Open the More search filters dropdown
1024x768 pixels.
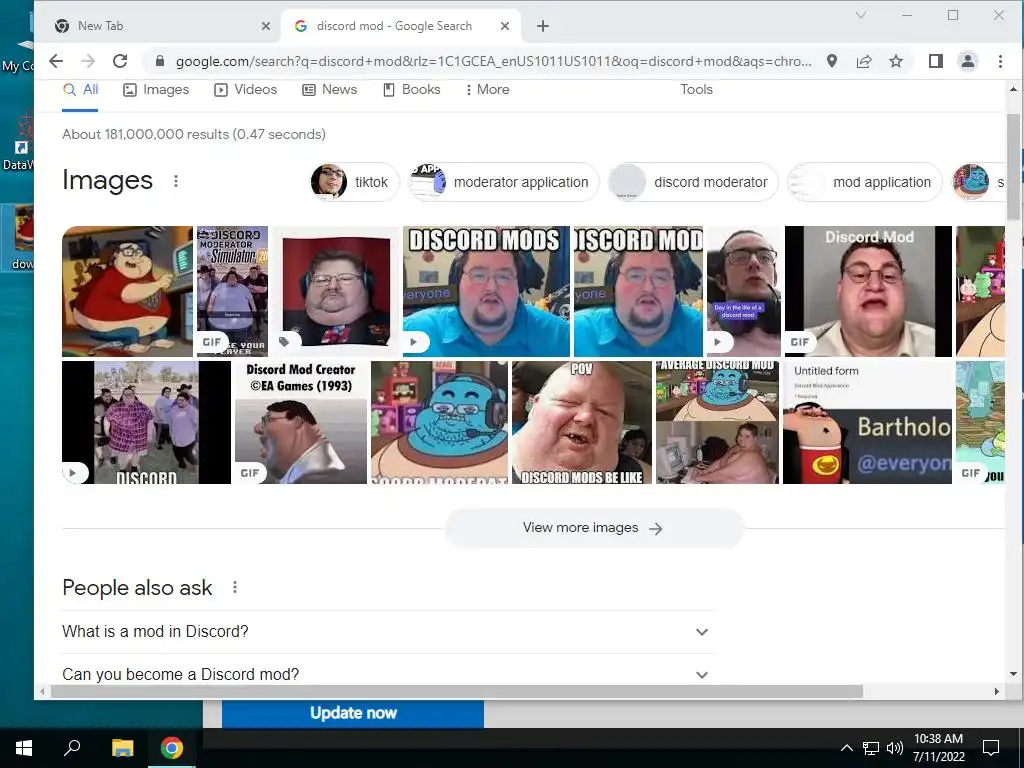[487, 89]
